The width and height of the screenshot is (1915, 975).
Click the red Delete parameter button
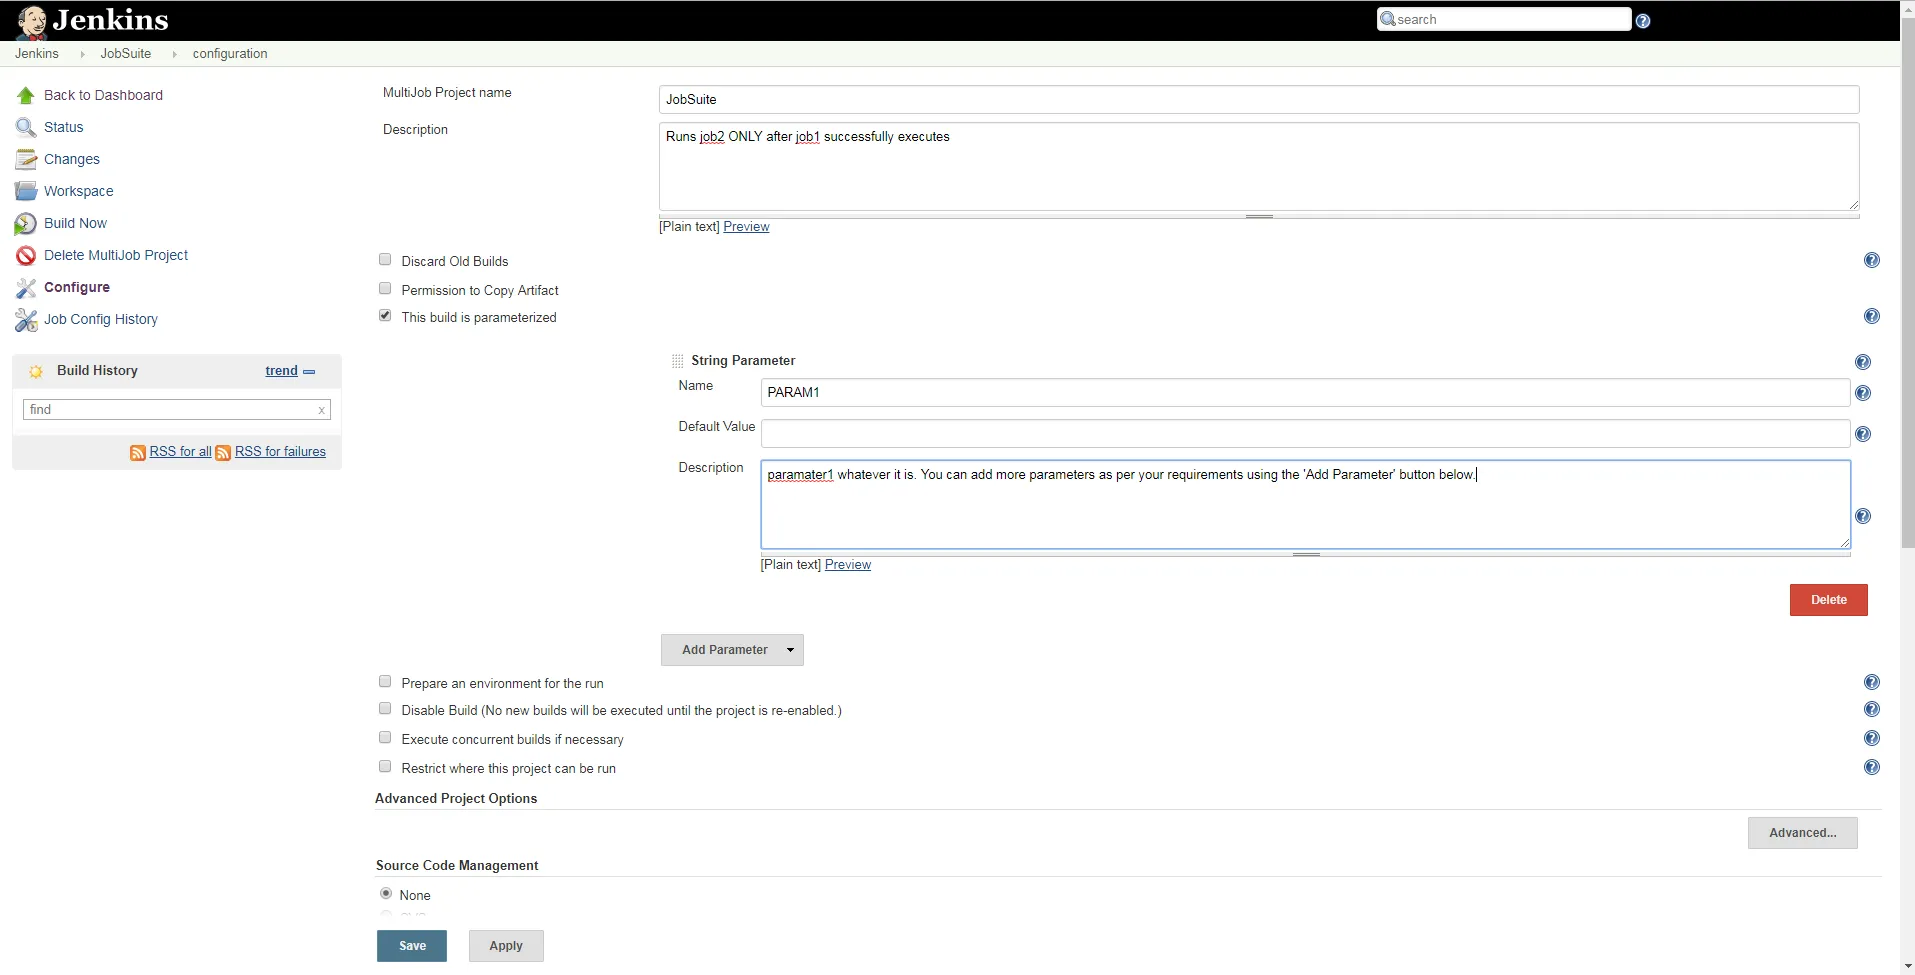tap(1828, 600)
